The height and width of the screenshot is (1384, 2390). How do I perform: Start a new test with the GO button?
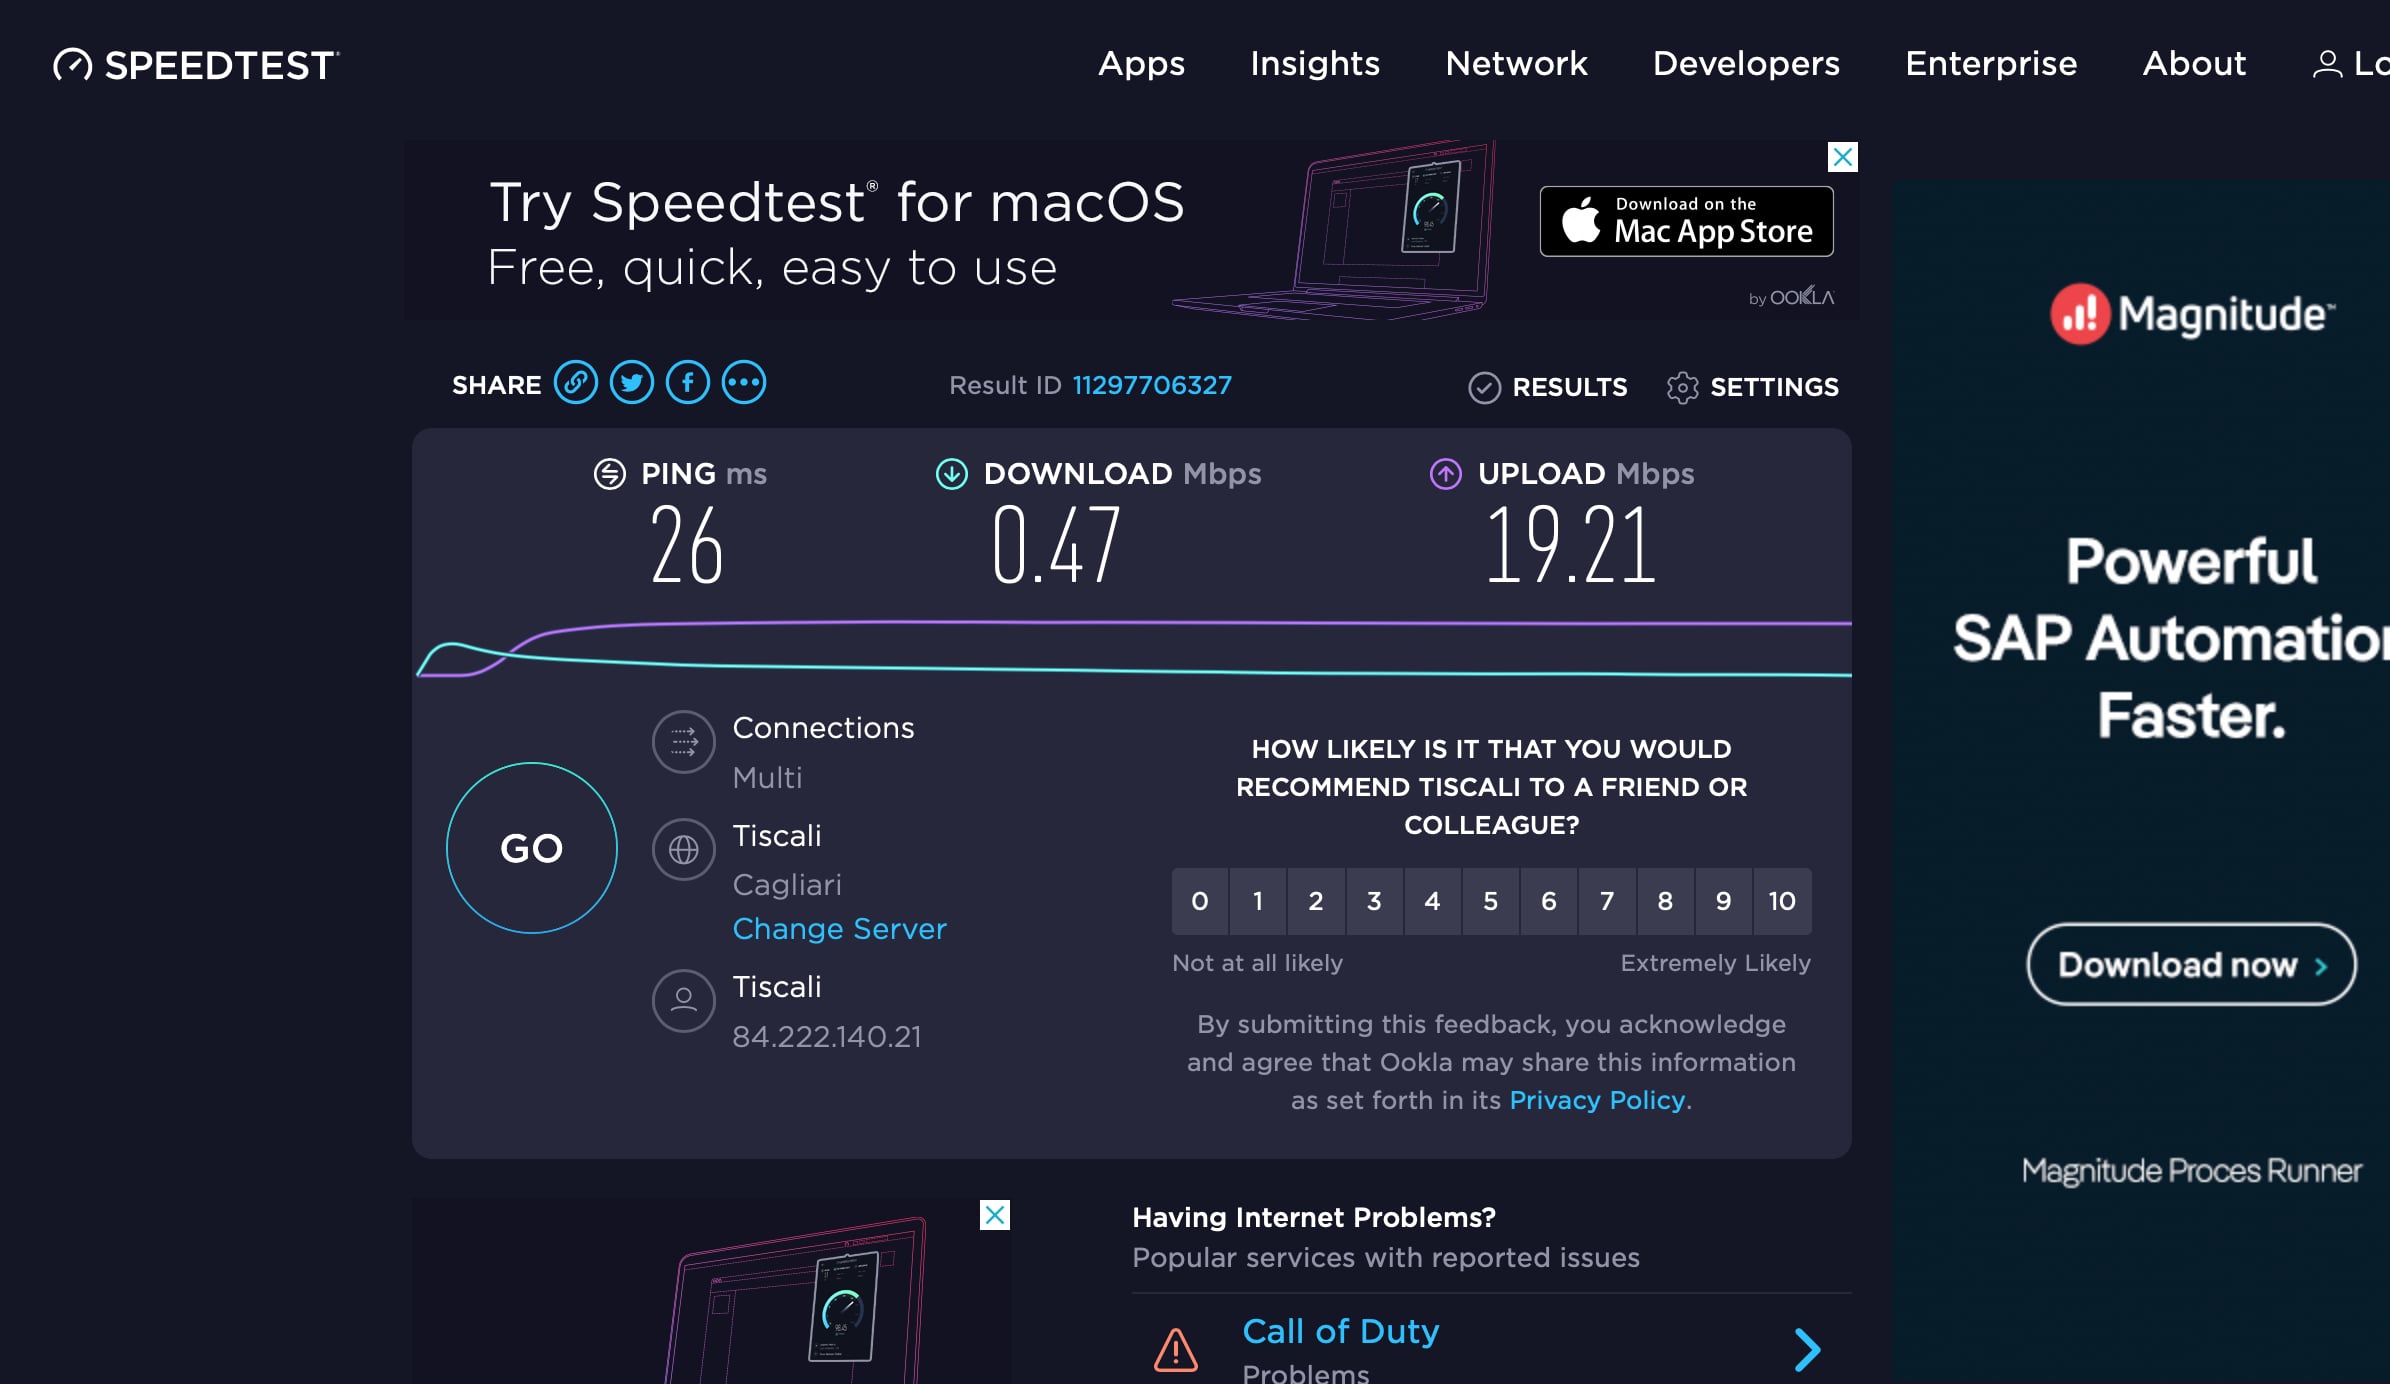532,848
